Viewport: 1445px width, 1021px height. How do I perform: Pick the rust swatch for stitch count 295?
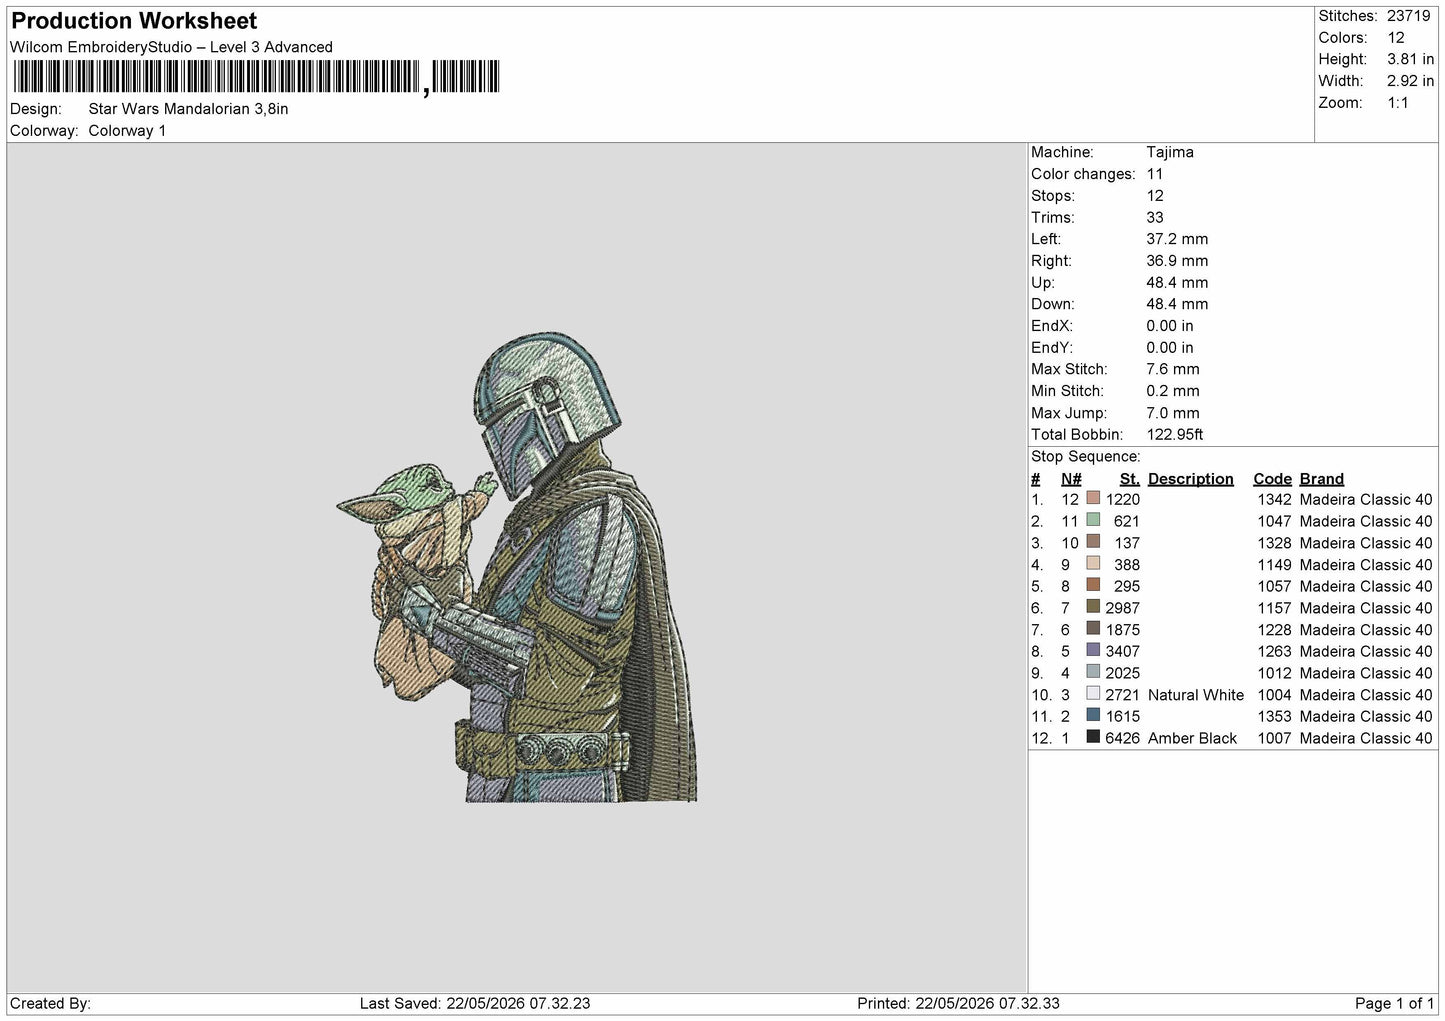(1093, 586)
